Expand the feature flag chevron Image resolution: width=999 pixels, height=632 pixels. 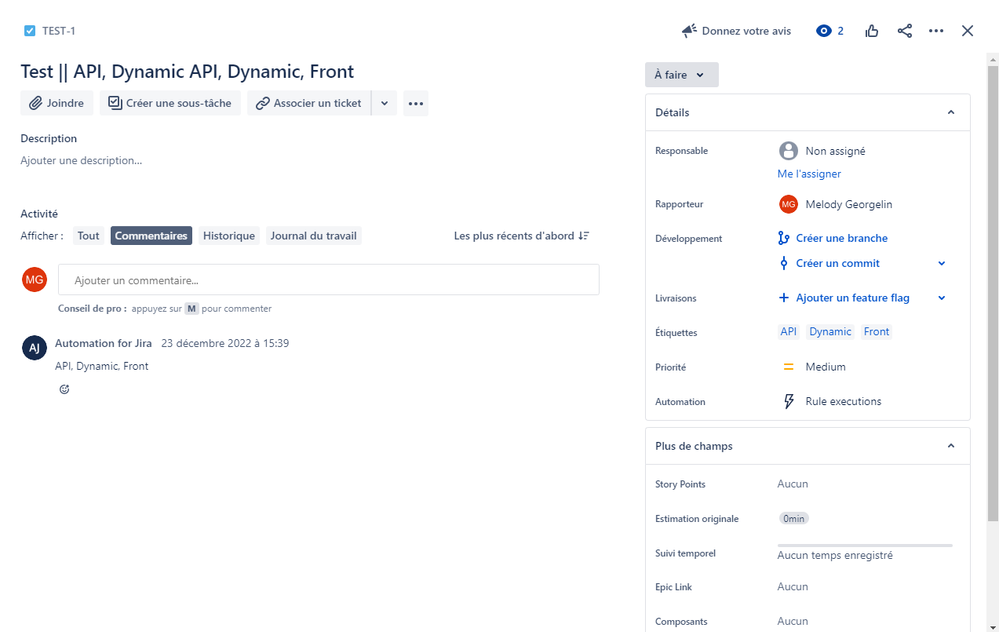942,298
